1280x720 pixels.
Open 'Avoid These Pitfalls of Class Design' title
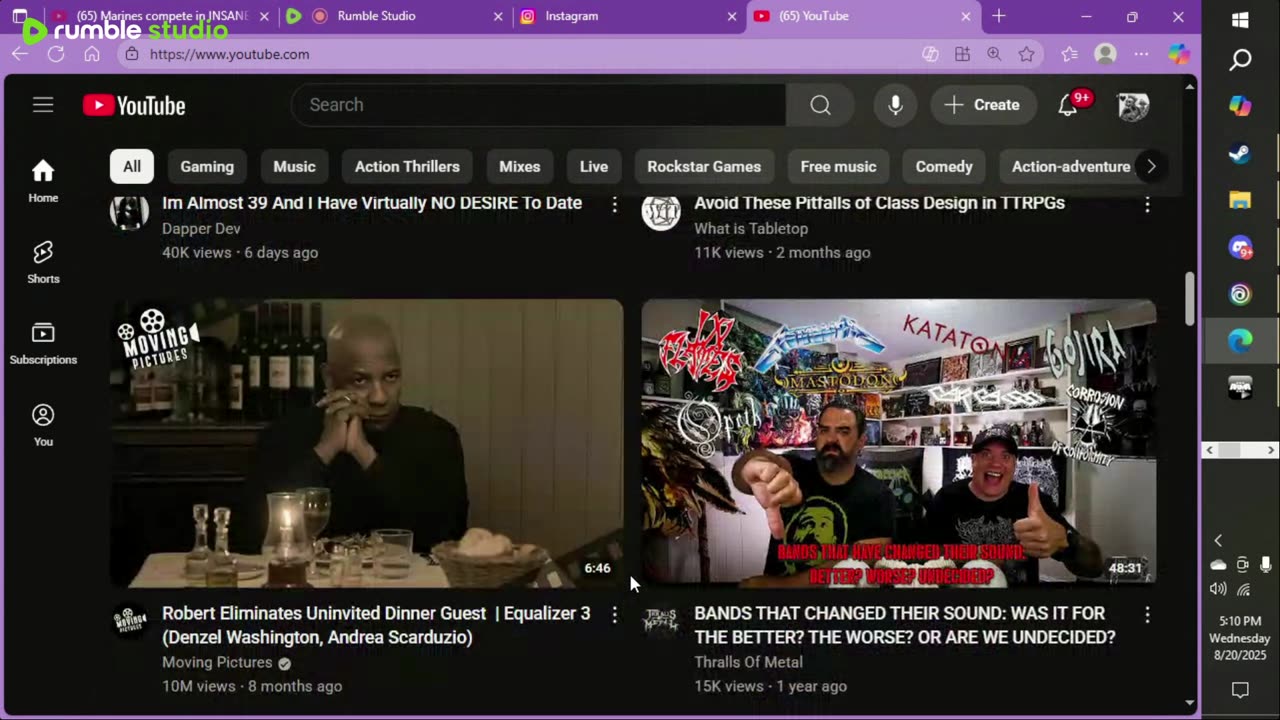[x=879, y=203]
